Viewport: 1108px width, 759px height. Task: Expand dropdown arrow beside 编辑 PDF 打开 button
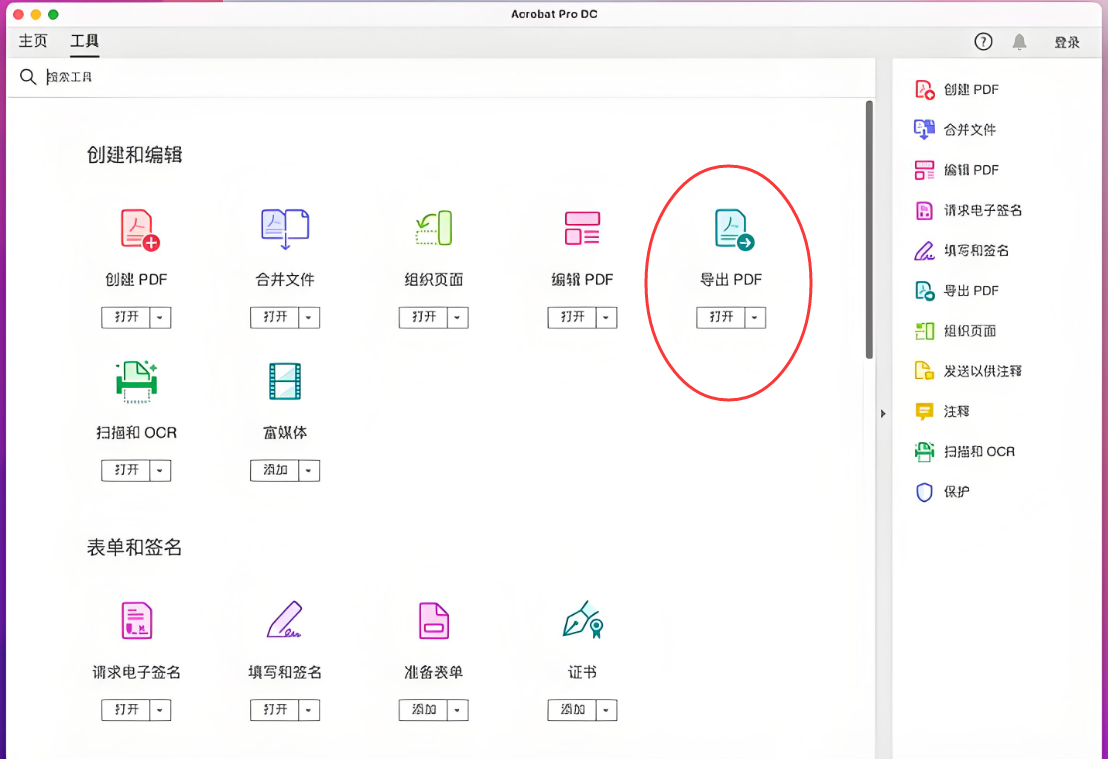(606, 317)
